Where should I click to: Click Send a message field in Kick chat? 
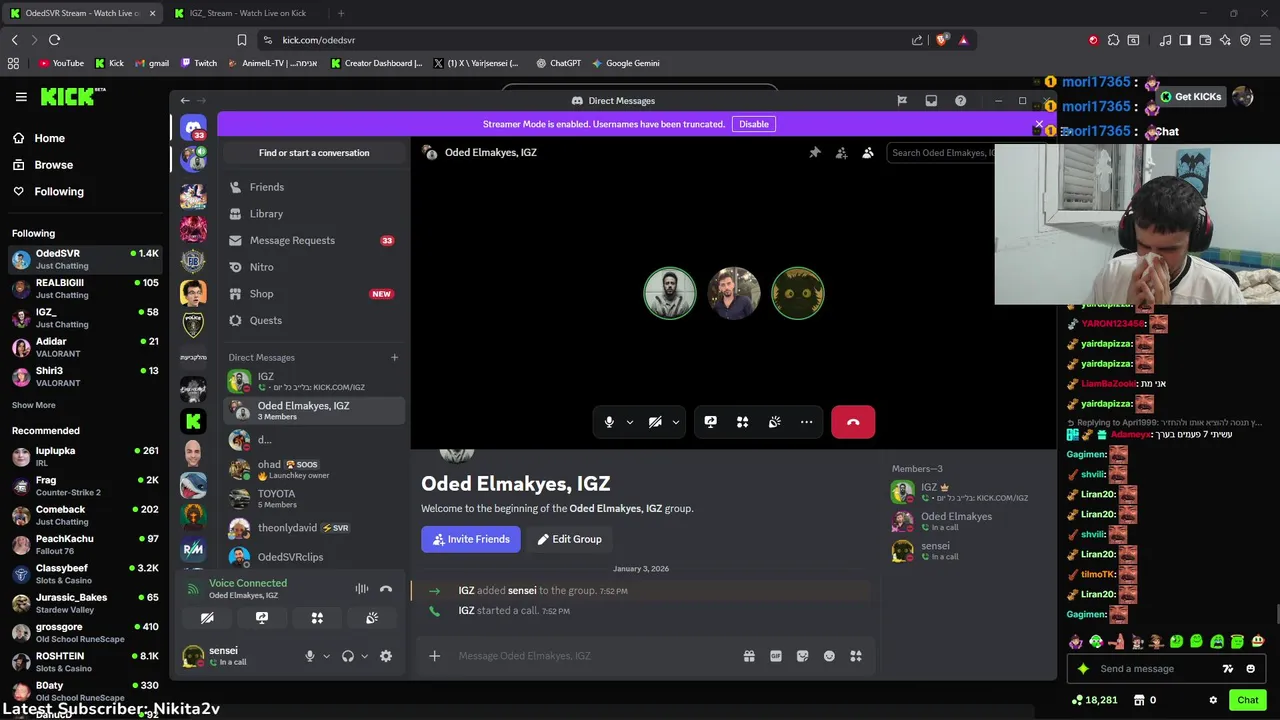[x=1155, y=669]
